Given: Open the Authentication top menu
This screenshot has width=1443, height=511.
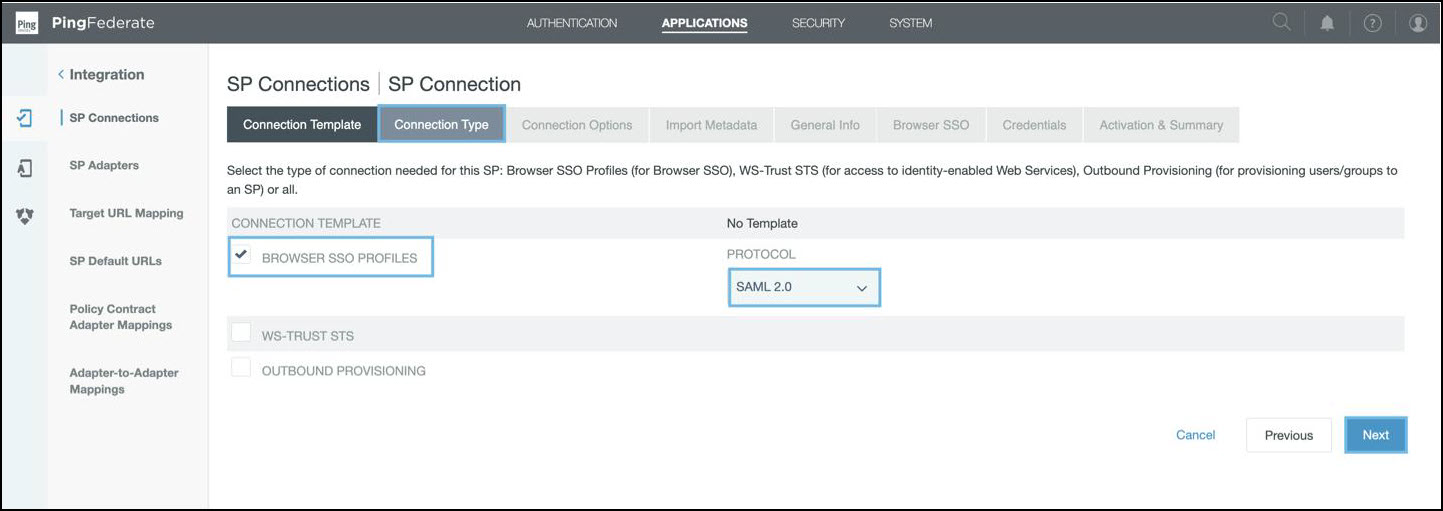Looking at the screenshot, I should pyautogui.click(x=572, y=23).
